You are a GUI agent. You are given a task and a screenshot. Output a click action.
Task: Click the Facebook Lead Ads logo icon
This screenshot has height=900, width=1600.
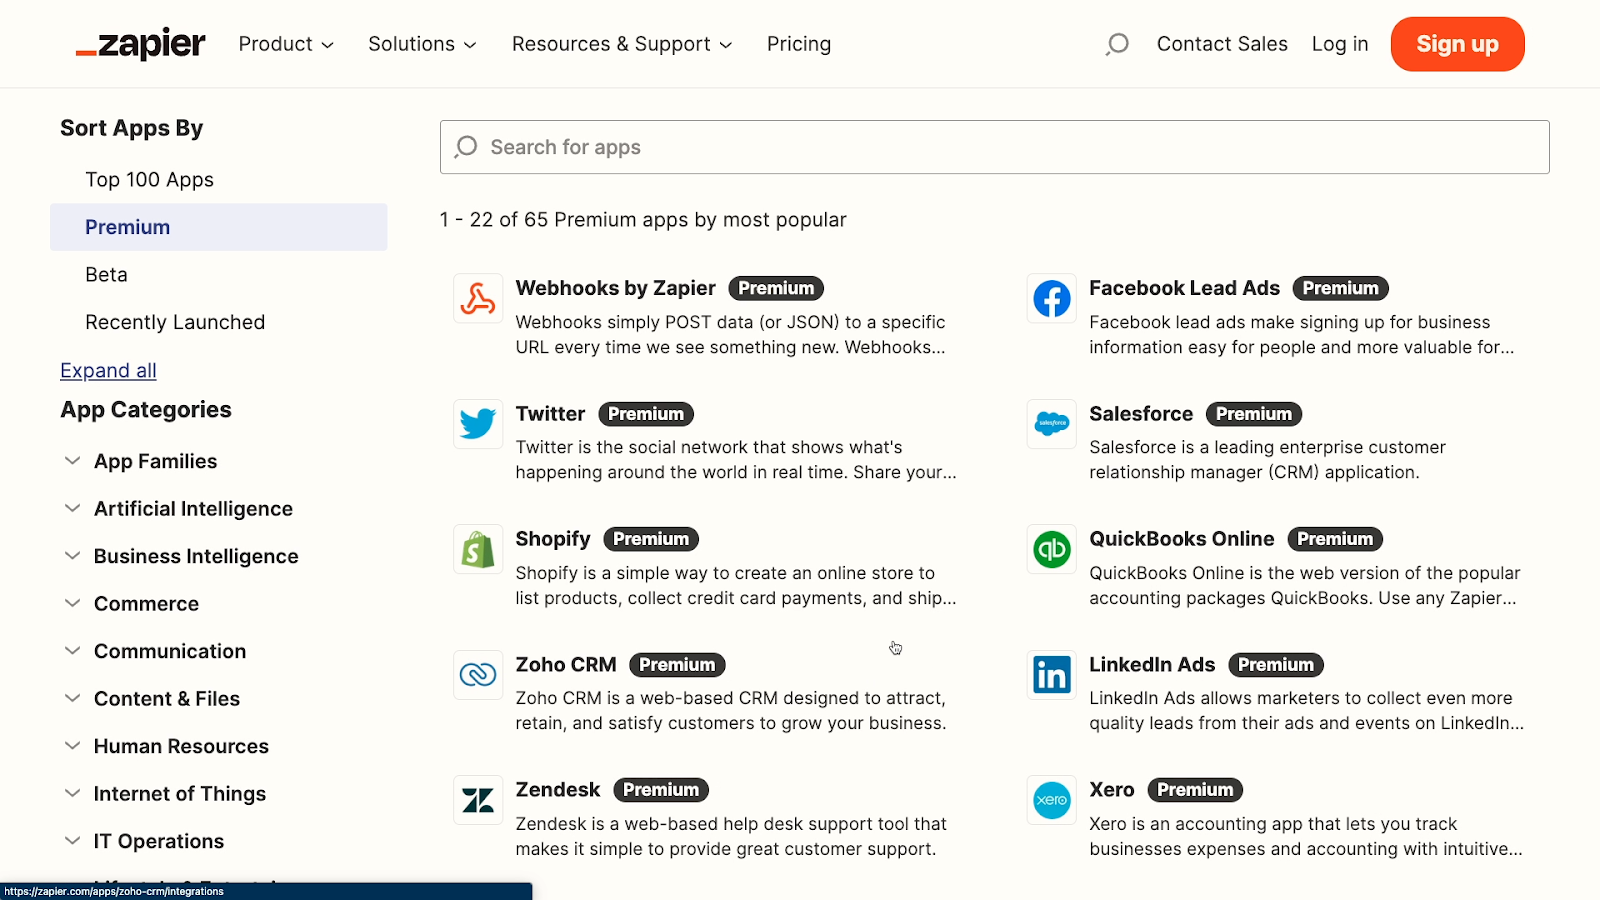tap(1052, 299)
